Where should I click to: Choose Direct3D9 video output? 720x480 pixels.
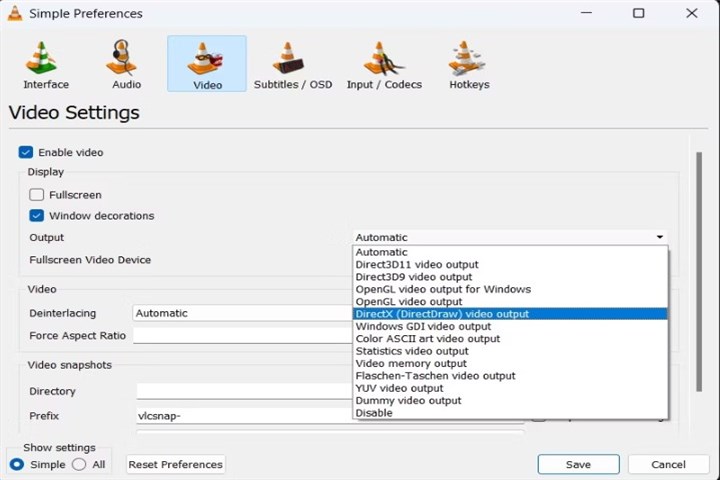click(510, 277)
